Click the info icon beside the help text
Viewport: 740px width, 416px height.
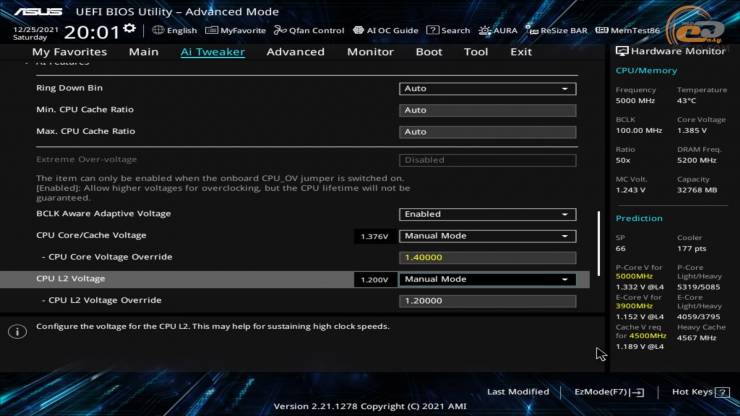[17, 331]
